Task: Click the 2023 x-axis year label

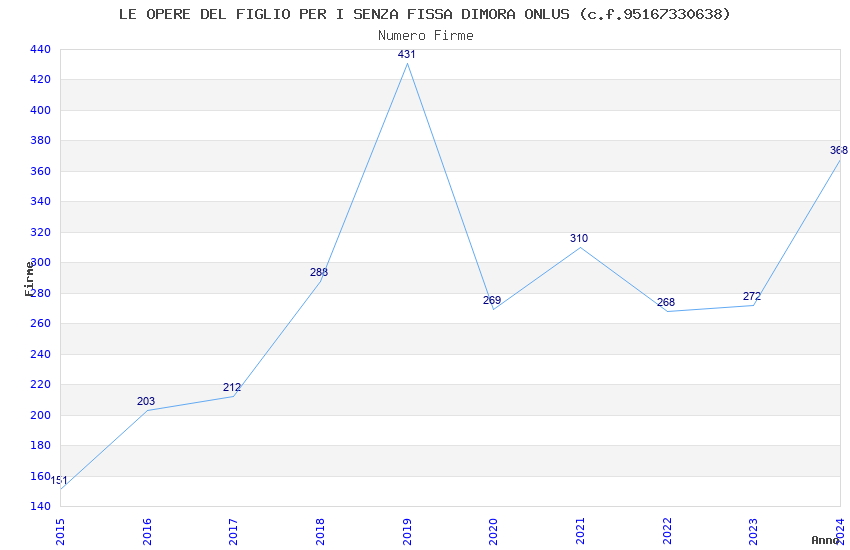Action: 754,532
